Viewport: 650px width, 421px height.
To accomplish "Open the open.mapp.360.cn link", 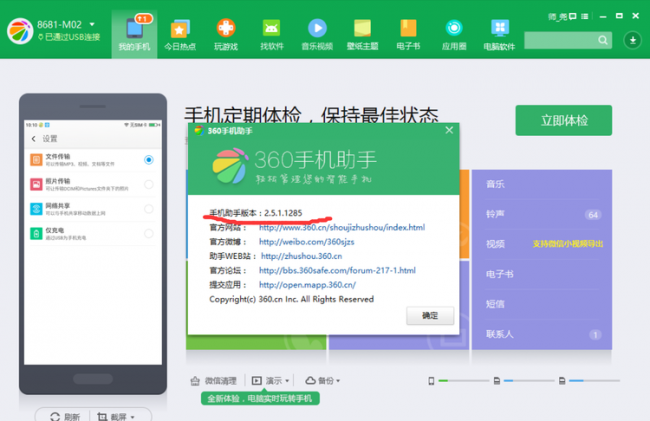I will pos(307,285).
